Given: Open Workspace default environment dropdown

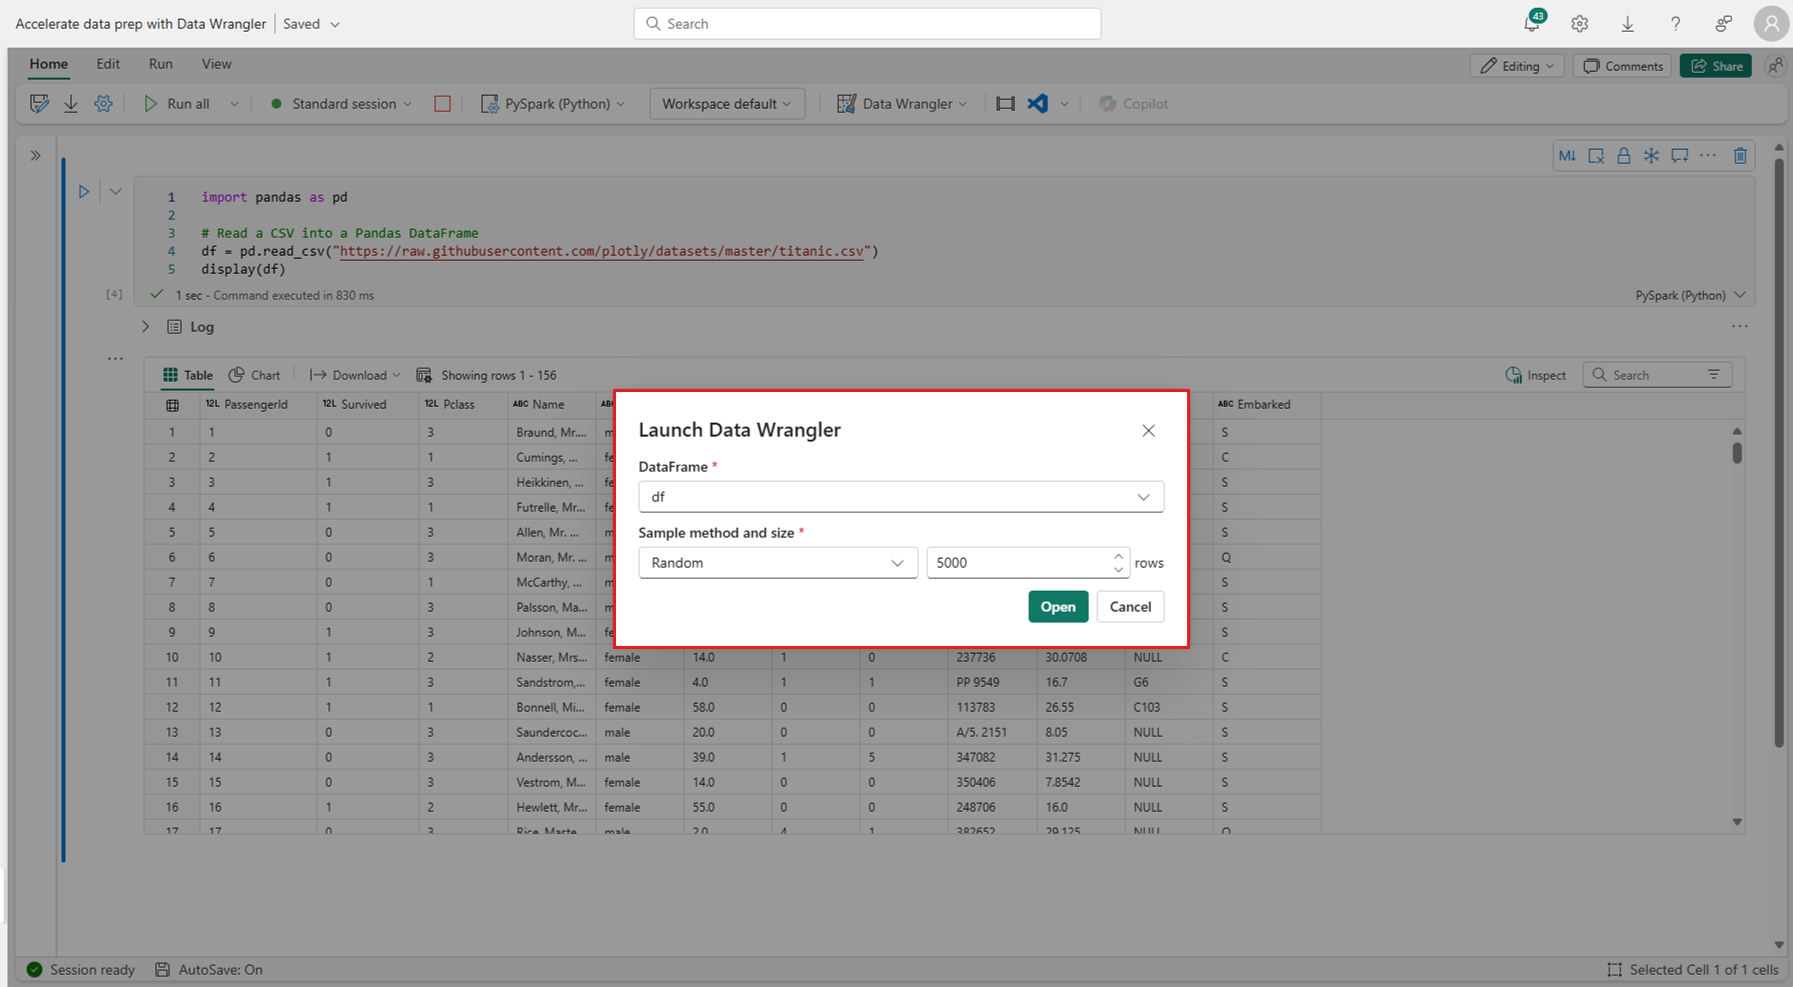Looking at the screenshot, I should click(x=727, y=104).
